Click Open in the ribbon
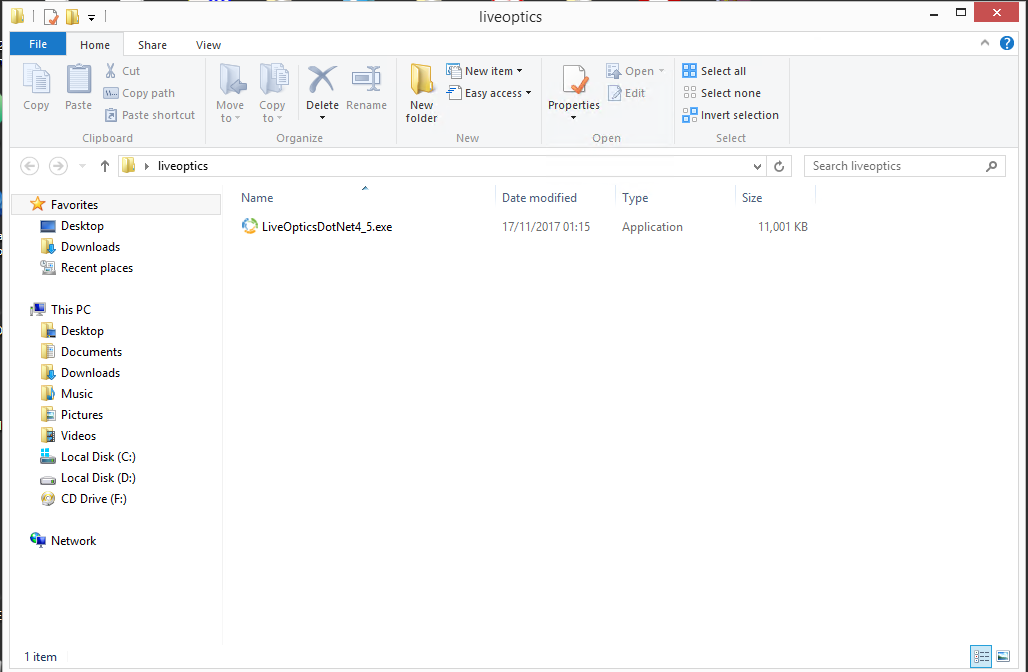Image resolution: width=1028 pixels, height=672 pixels. click(x=635, y=71)
